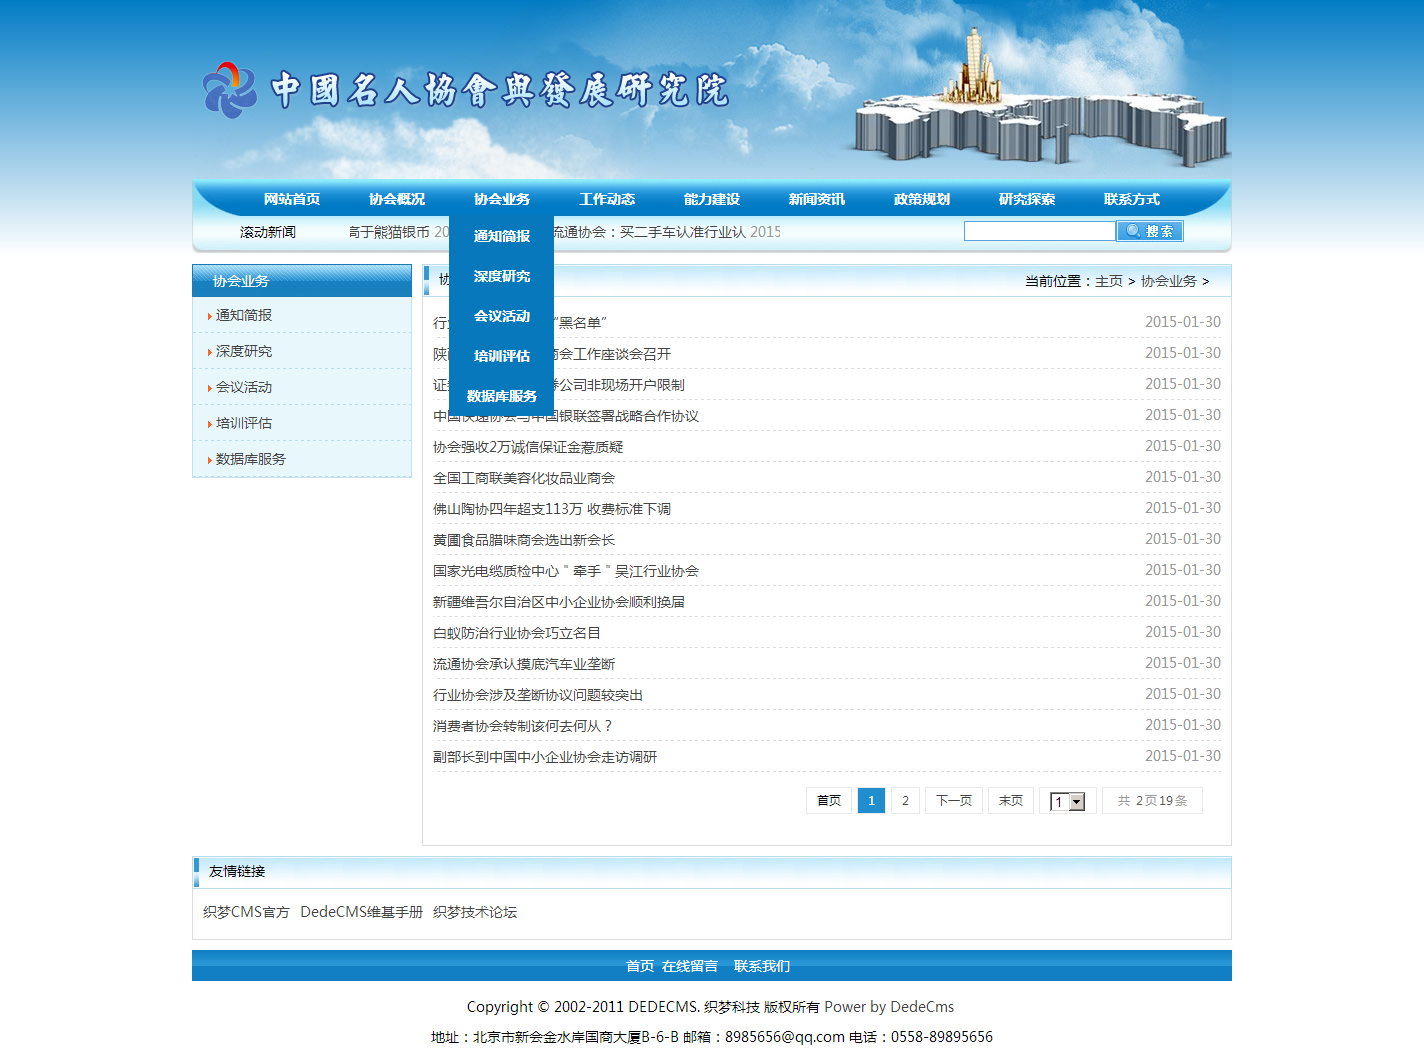The height and width of the screenshot is (1051, 1424).
Task: Click the colorful pinwheel site logo
Action: pos(230,90)
